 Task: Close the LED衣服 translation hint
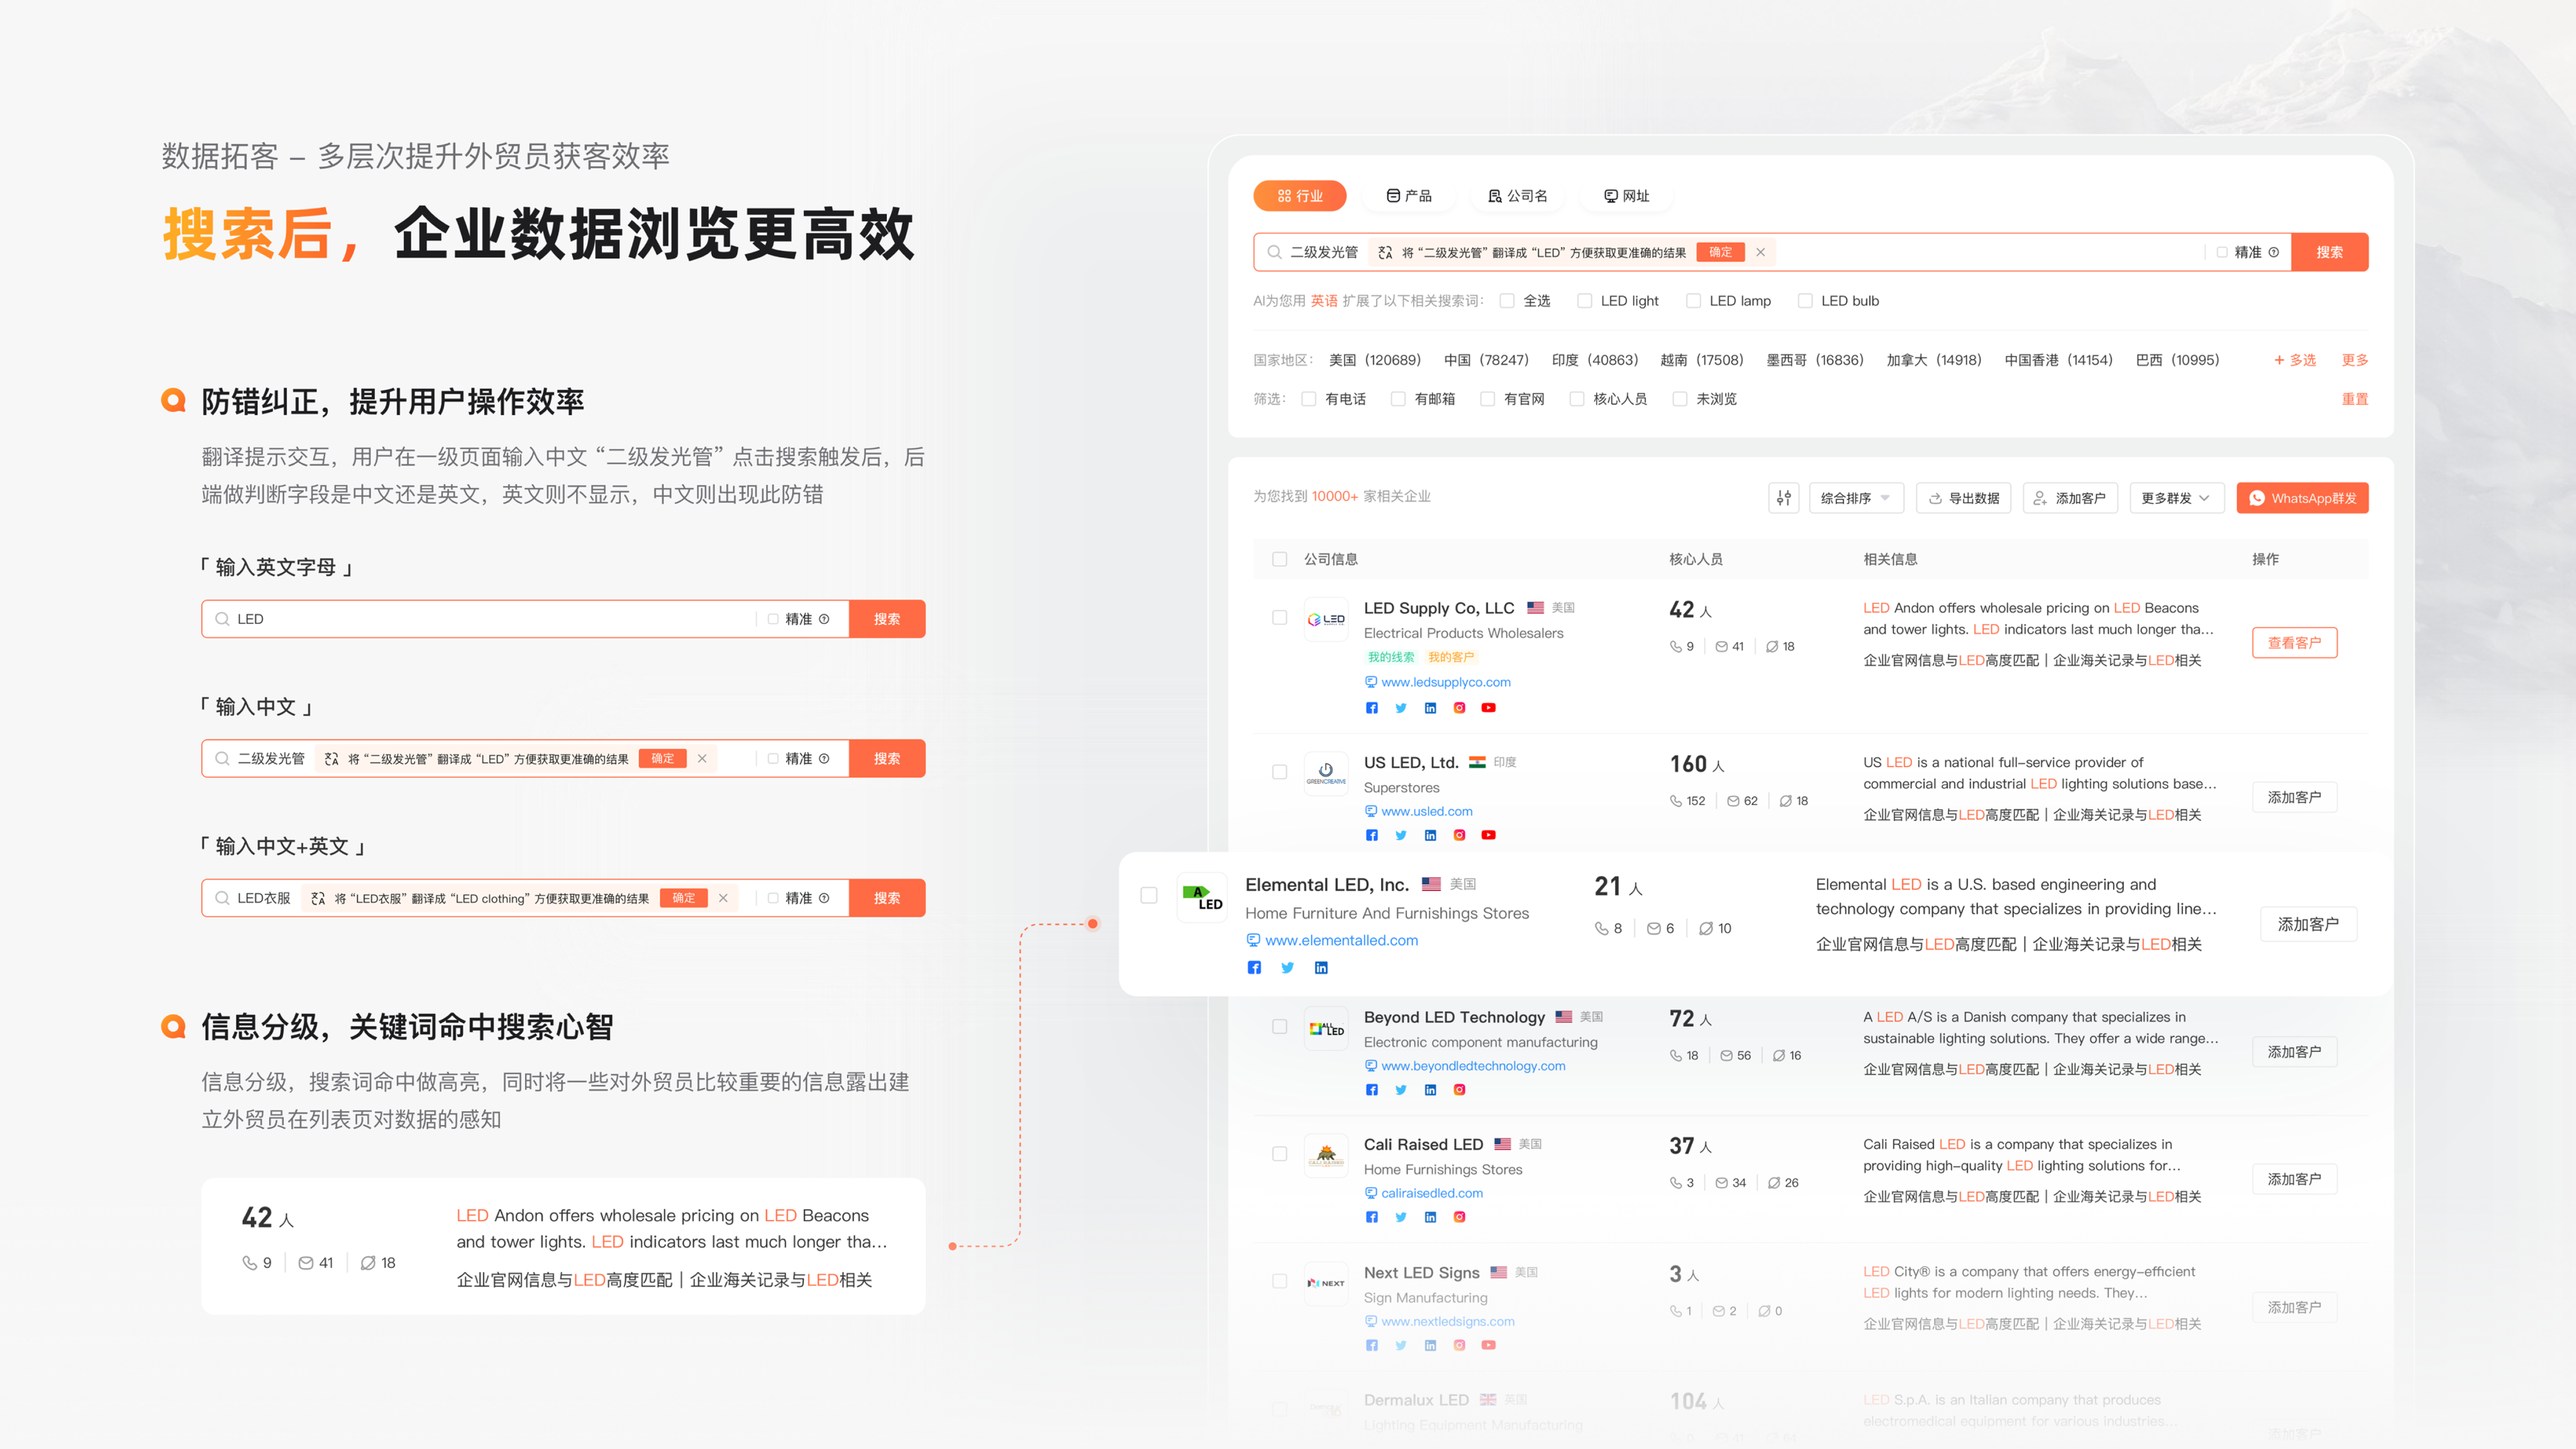(723, 898)
